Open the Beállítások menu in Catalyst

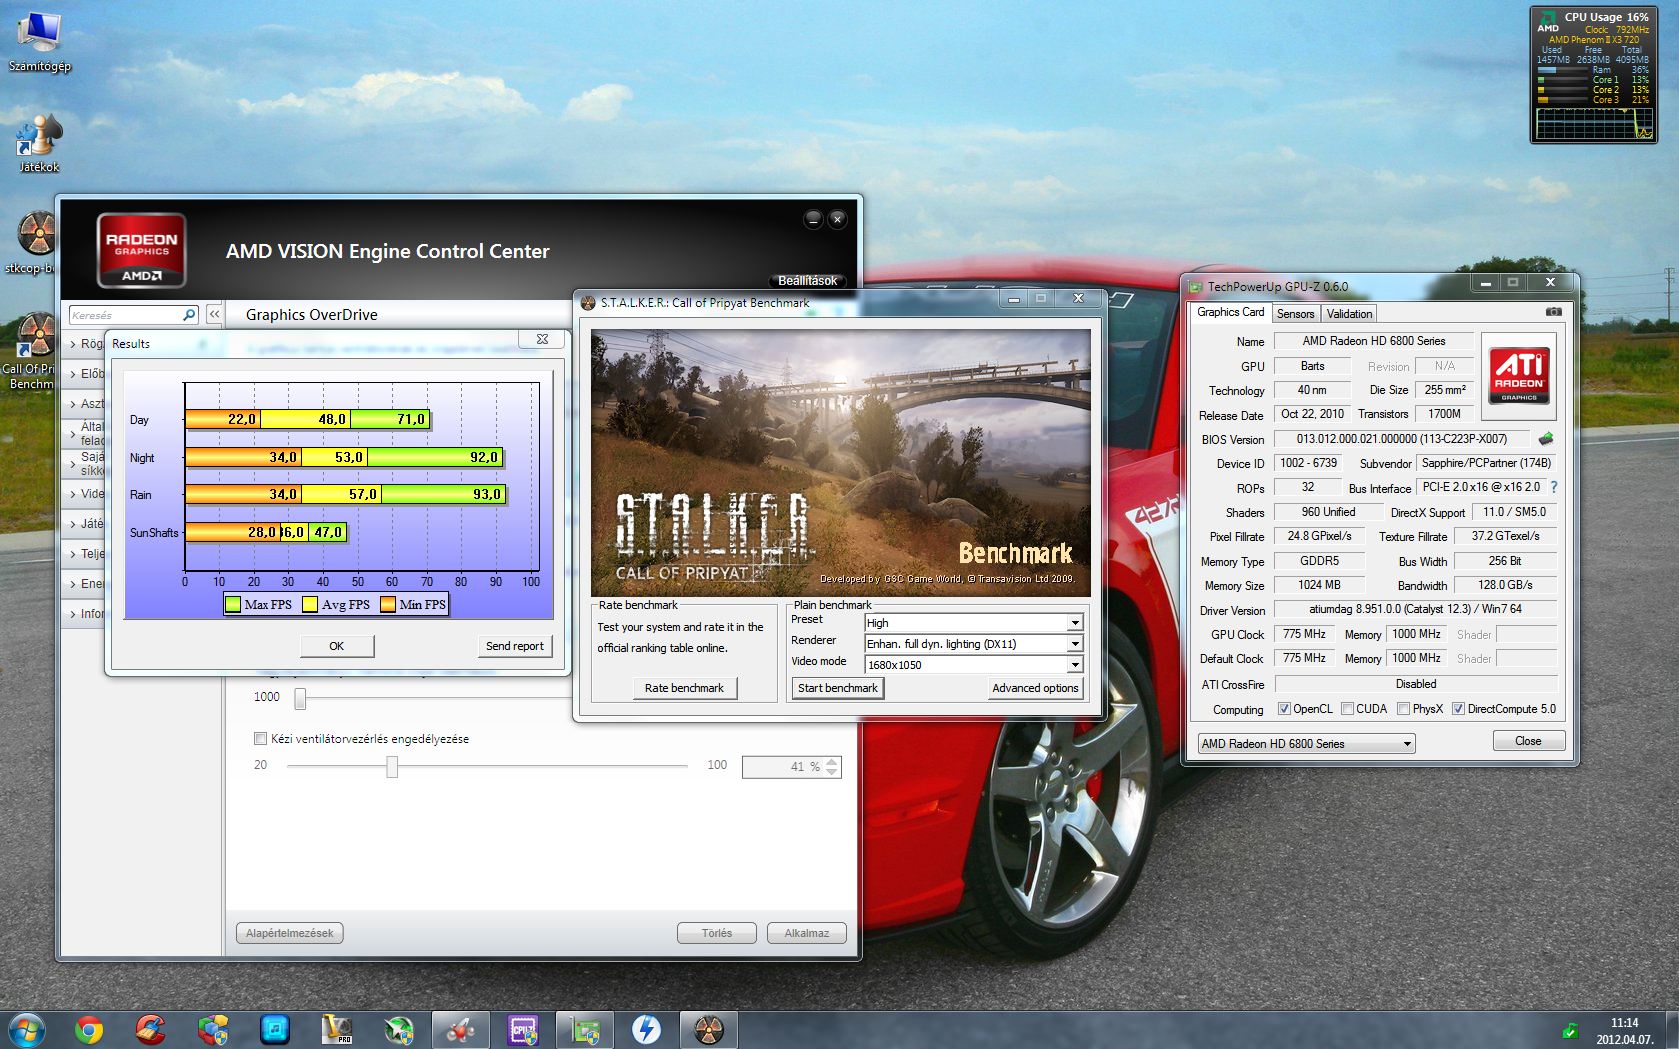(x=807, y=281)
